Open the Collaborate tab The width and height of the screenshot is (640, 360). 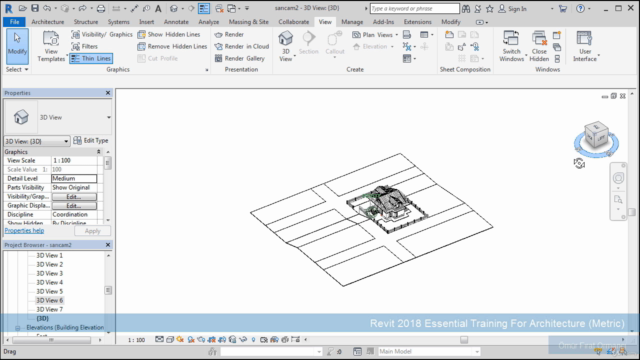point(294,22)
